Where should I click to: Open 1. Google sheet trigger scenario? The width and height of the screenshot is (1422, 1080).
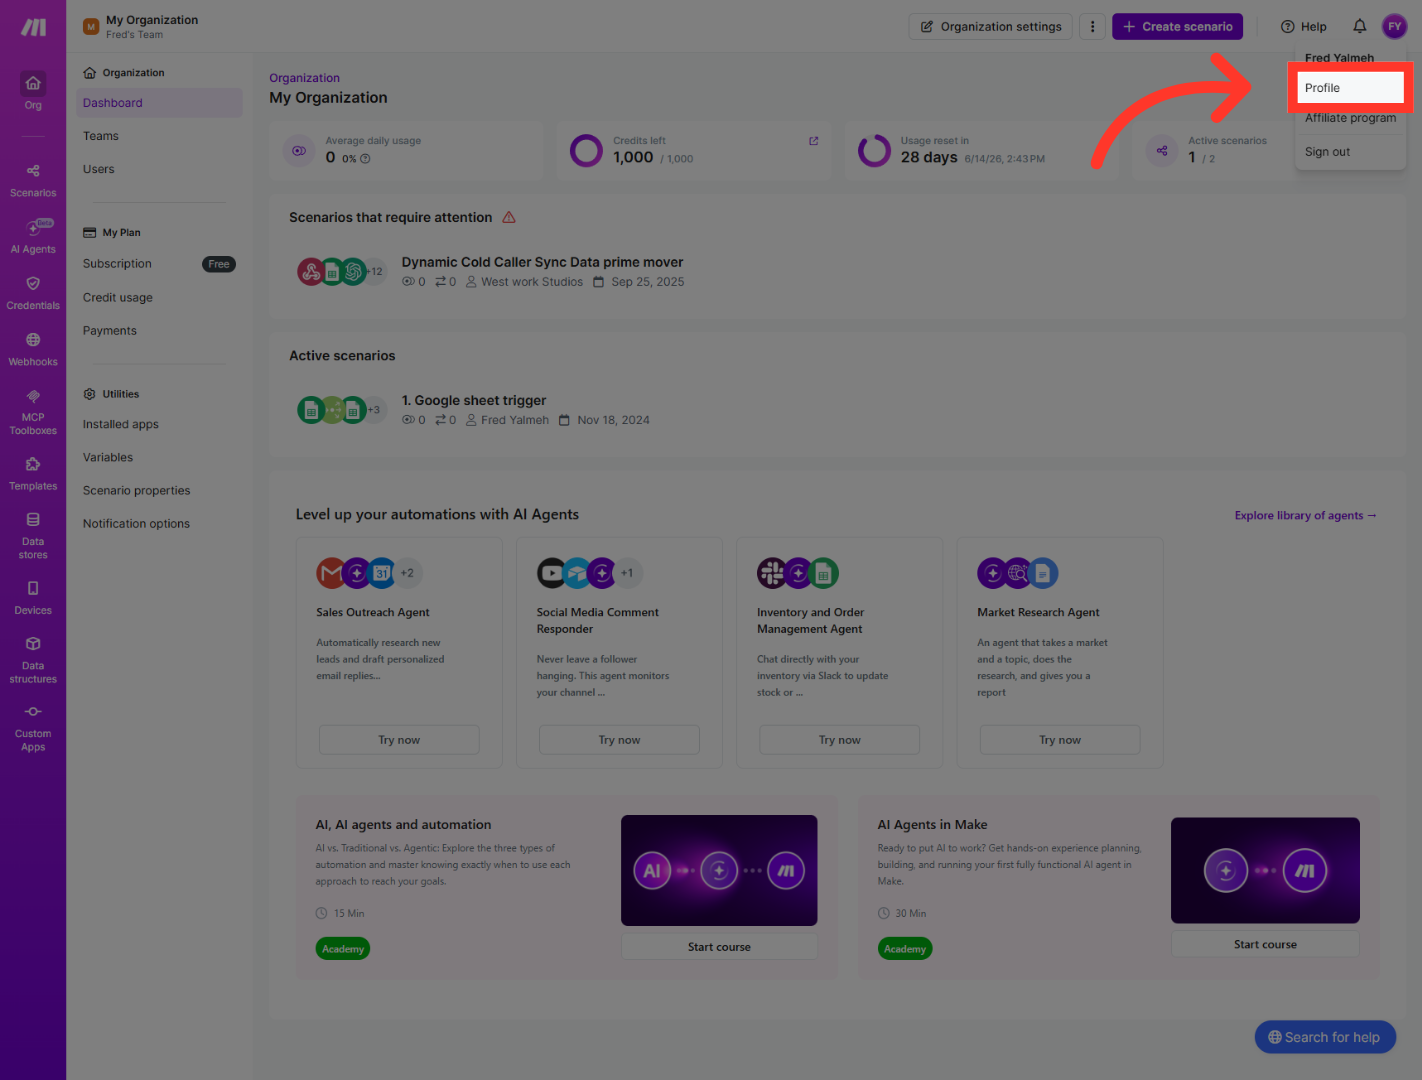click(x=474, y=400)
